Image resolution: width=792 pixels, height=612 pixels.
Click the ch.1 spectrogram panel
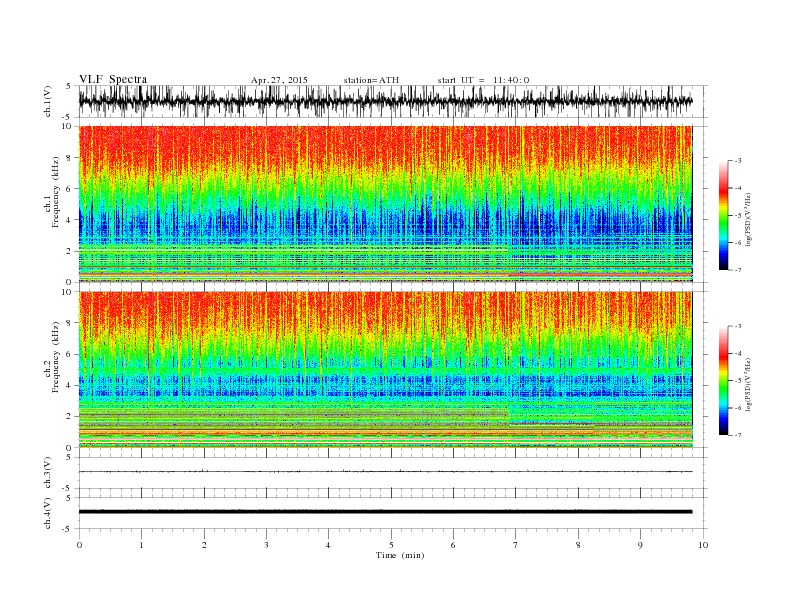pos(386,204)
